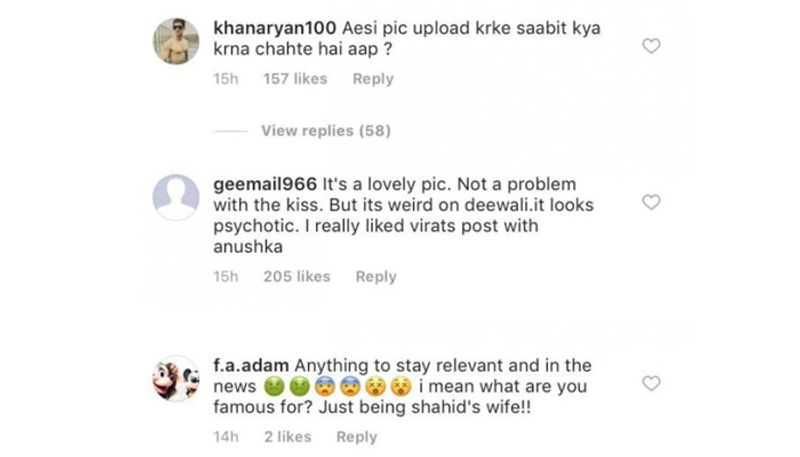Open khanaryan100's profile picture
The height and width of the screenshot is (457, 800).
[176, 42]
